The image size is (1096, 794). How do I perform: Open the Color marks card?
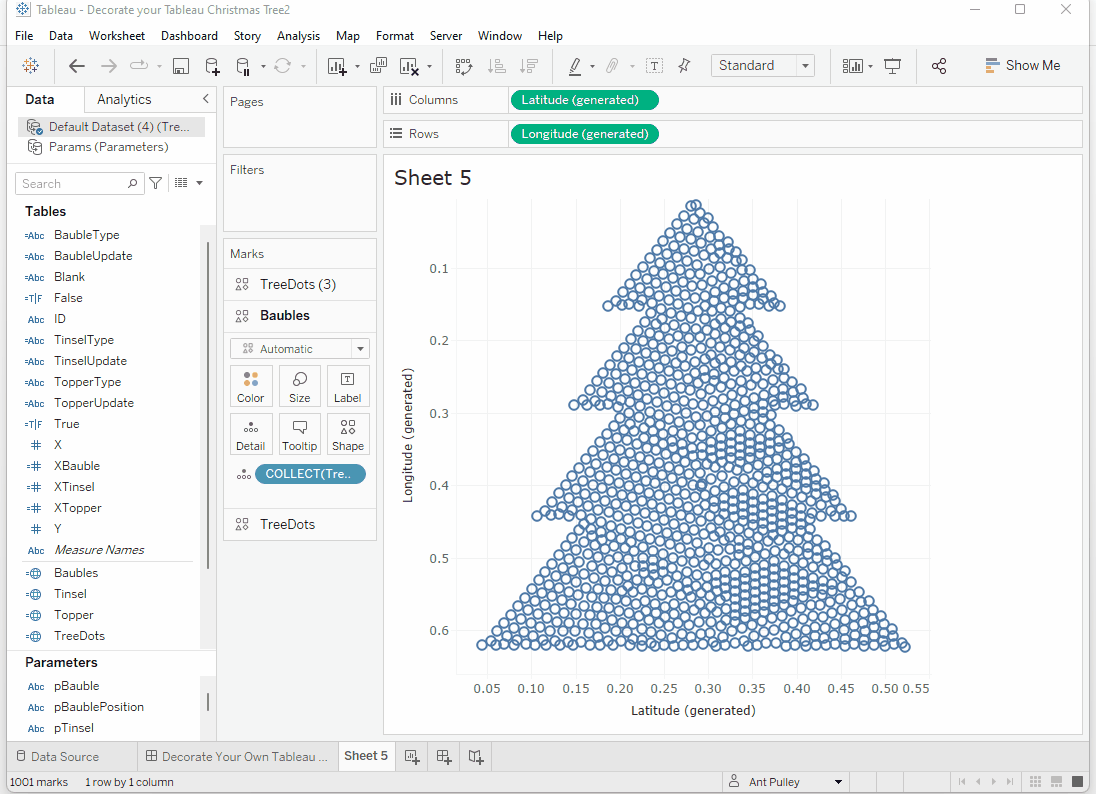pos(251,386)
